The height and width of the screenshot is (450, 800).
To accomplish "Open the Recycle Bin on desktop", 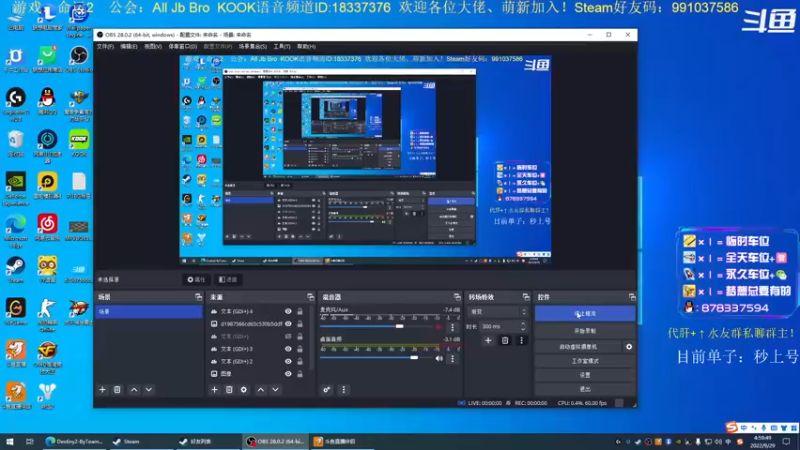I will [x=16, y=143].
